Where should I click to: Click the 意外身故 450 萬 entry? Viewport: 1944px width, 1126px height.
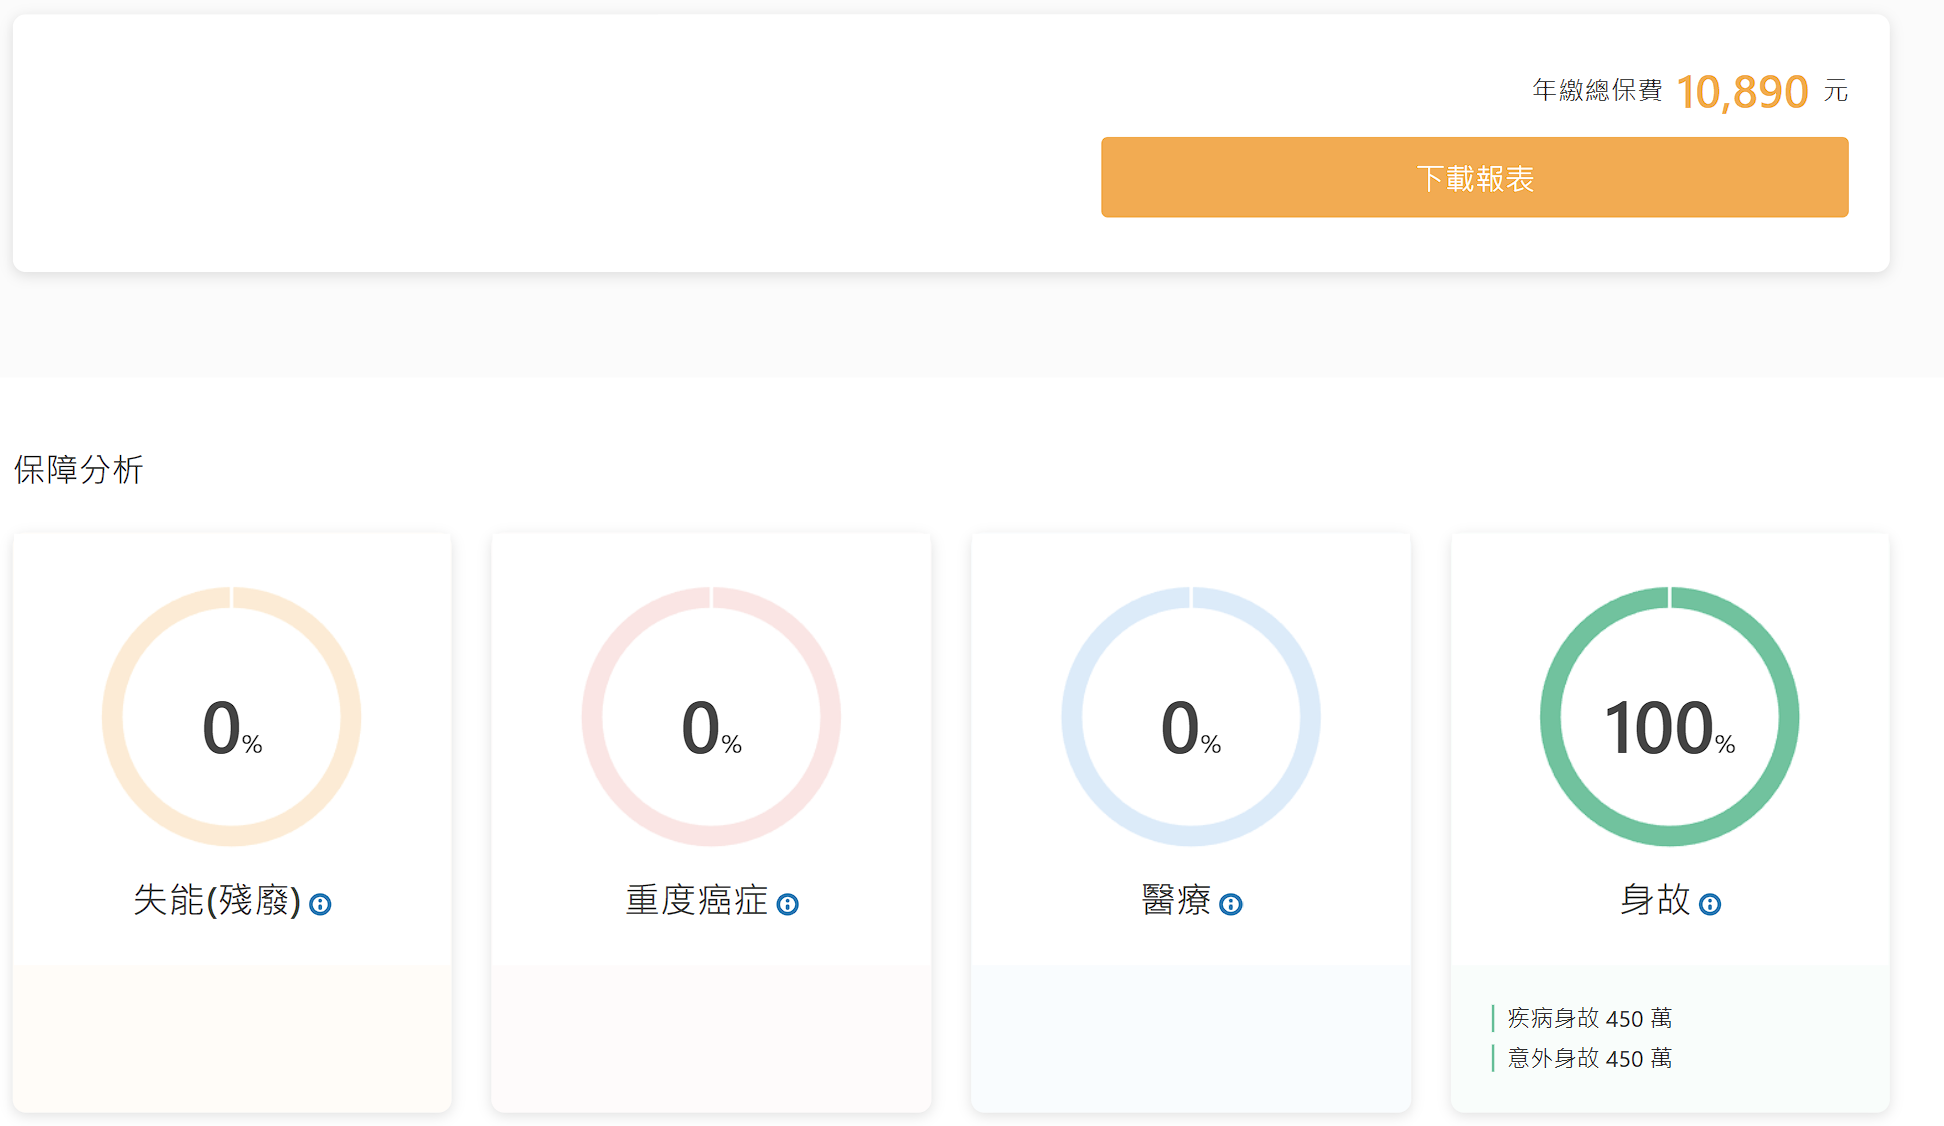click(x=1589, y=1058)
